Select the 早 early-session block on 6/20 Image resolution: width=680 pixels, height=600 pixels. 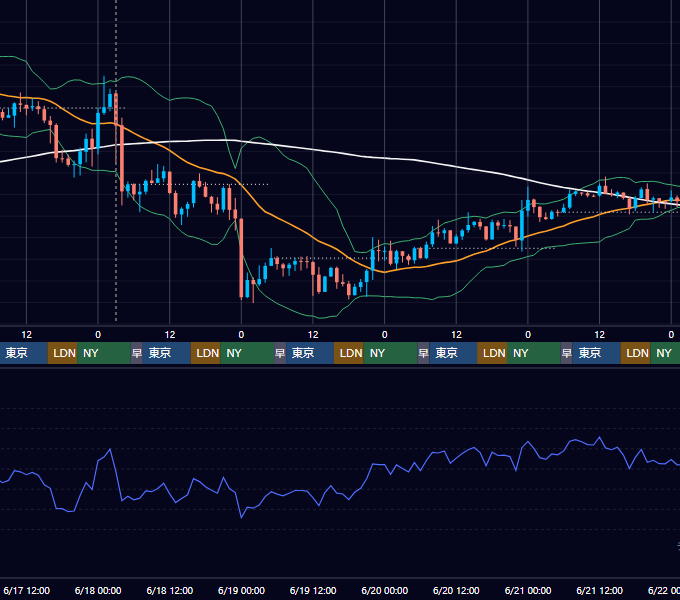tap(423, 353)
